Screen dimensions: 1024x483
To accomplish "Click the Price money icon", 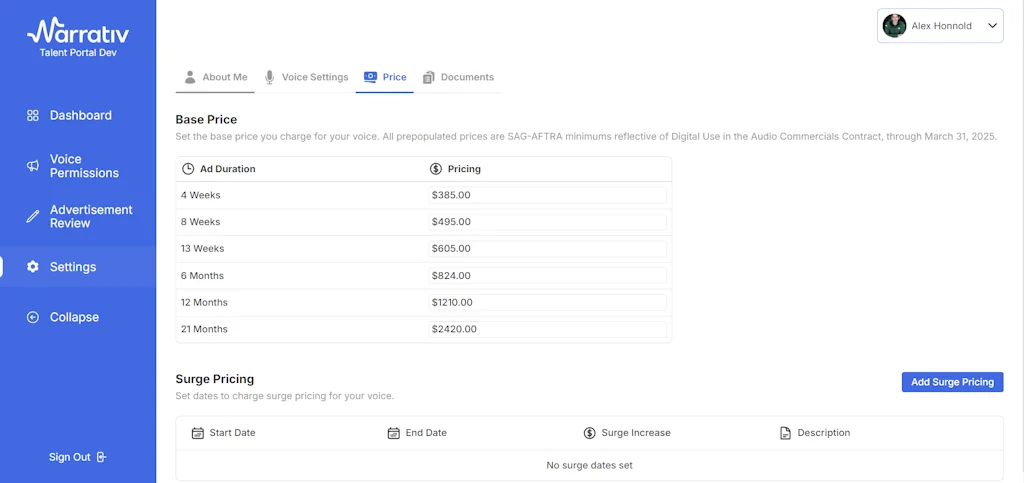I will click(x=370, y=77).
